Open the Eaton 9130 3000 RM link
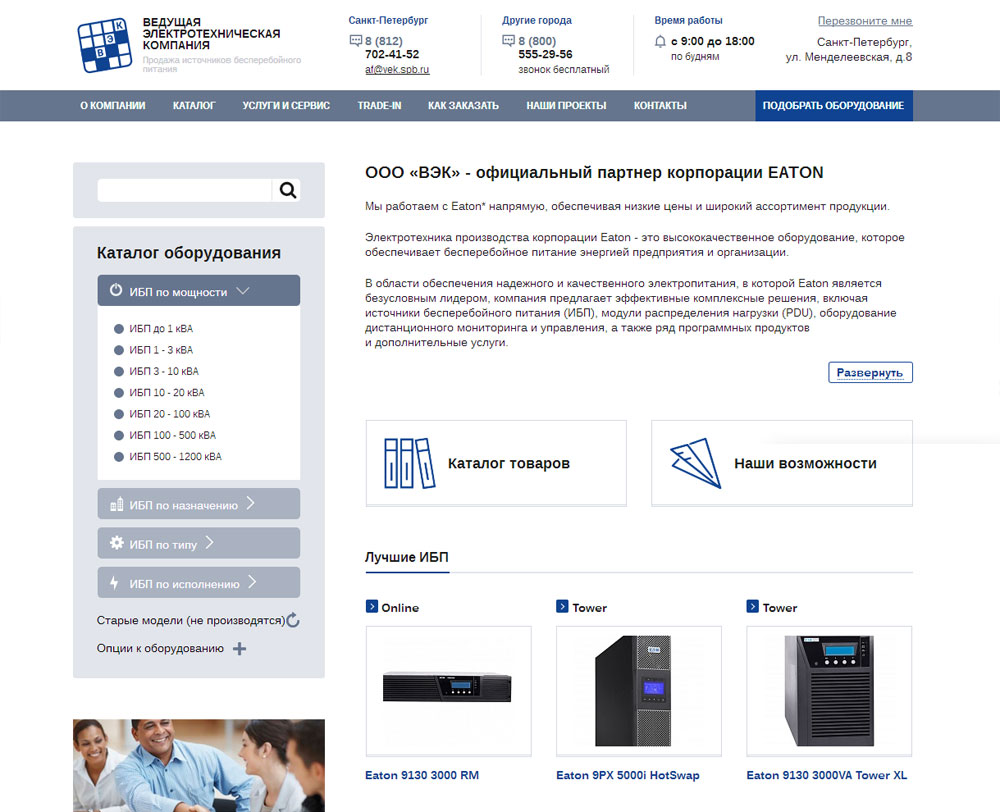The image size is (1000, 812). 422,776
